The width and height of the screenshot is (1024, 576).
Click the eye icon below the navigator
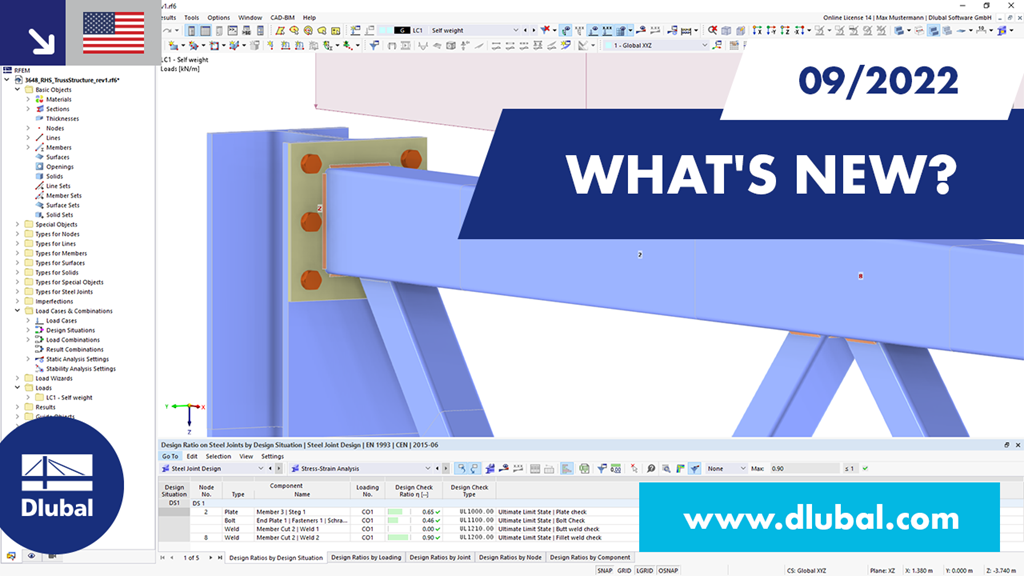click(x=31, y=556)
